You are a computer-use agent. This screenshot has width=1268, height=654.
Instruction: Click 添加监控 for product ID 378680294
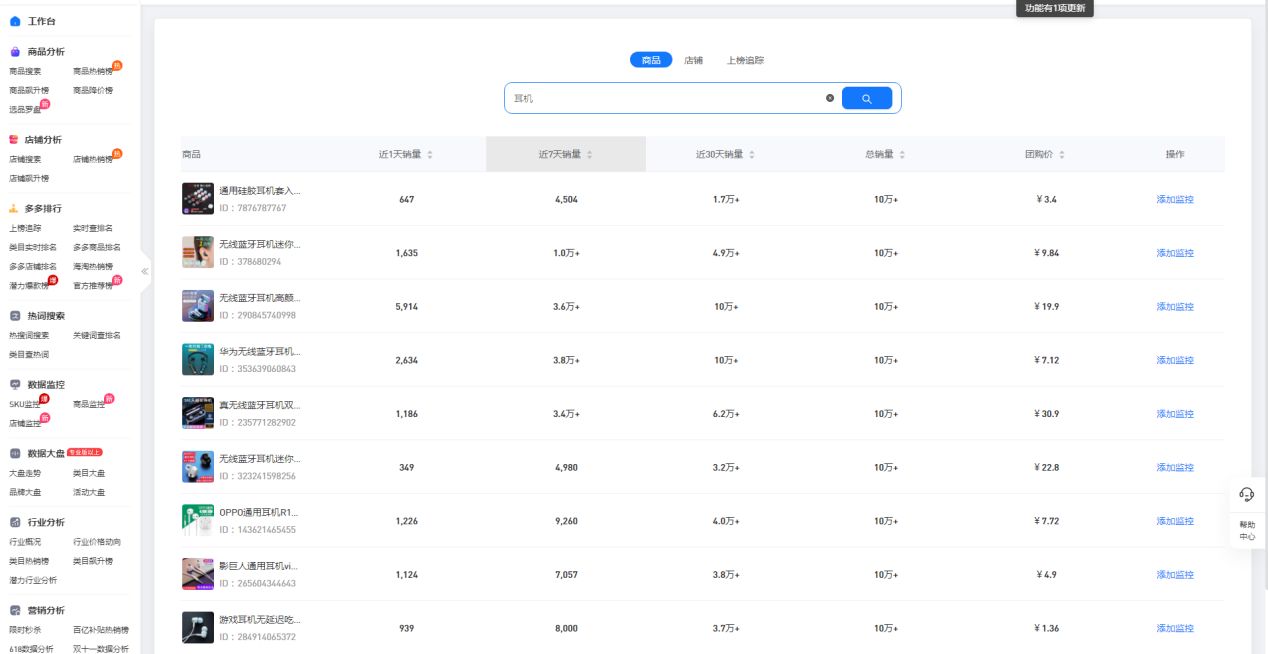pos(1175,253)
